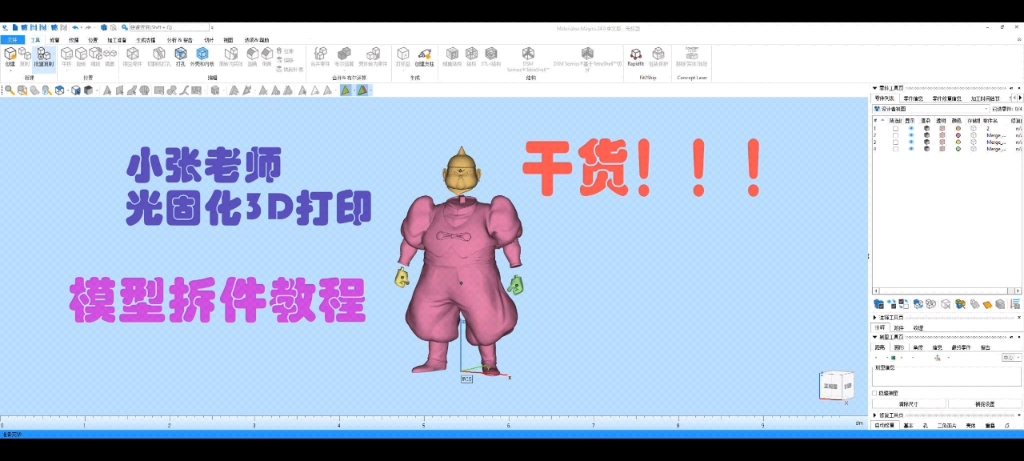
Task: Open the small dropdown at measurement toolbar right
Action: [x=1011, y=358]
